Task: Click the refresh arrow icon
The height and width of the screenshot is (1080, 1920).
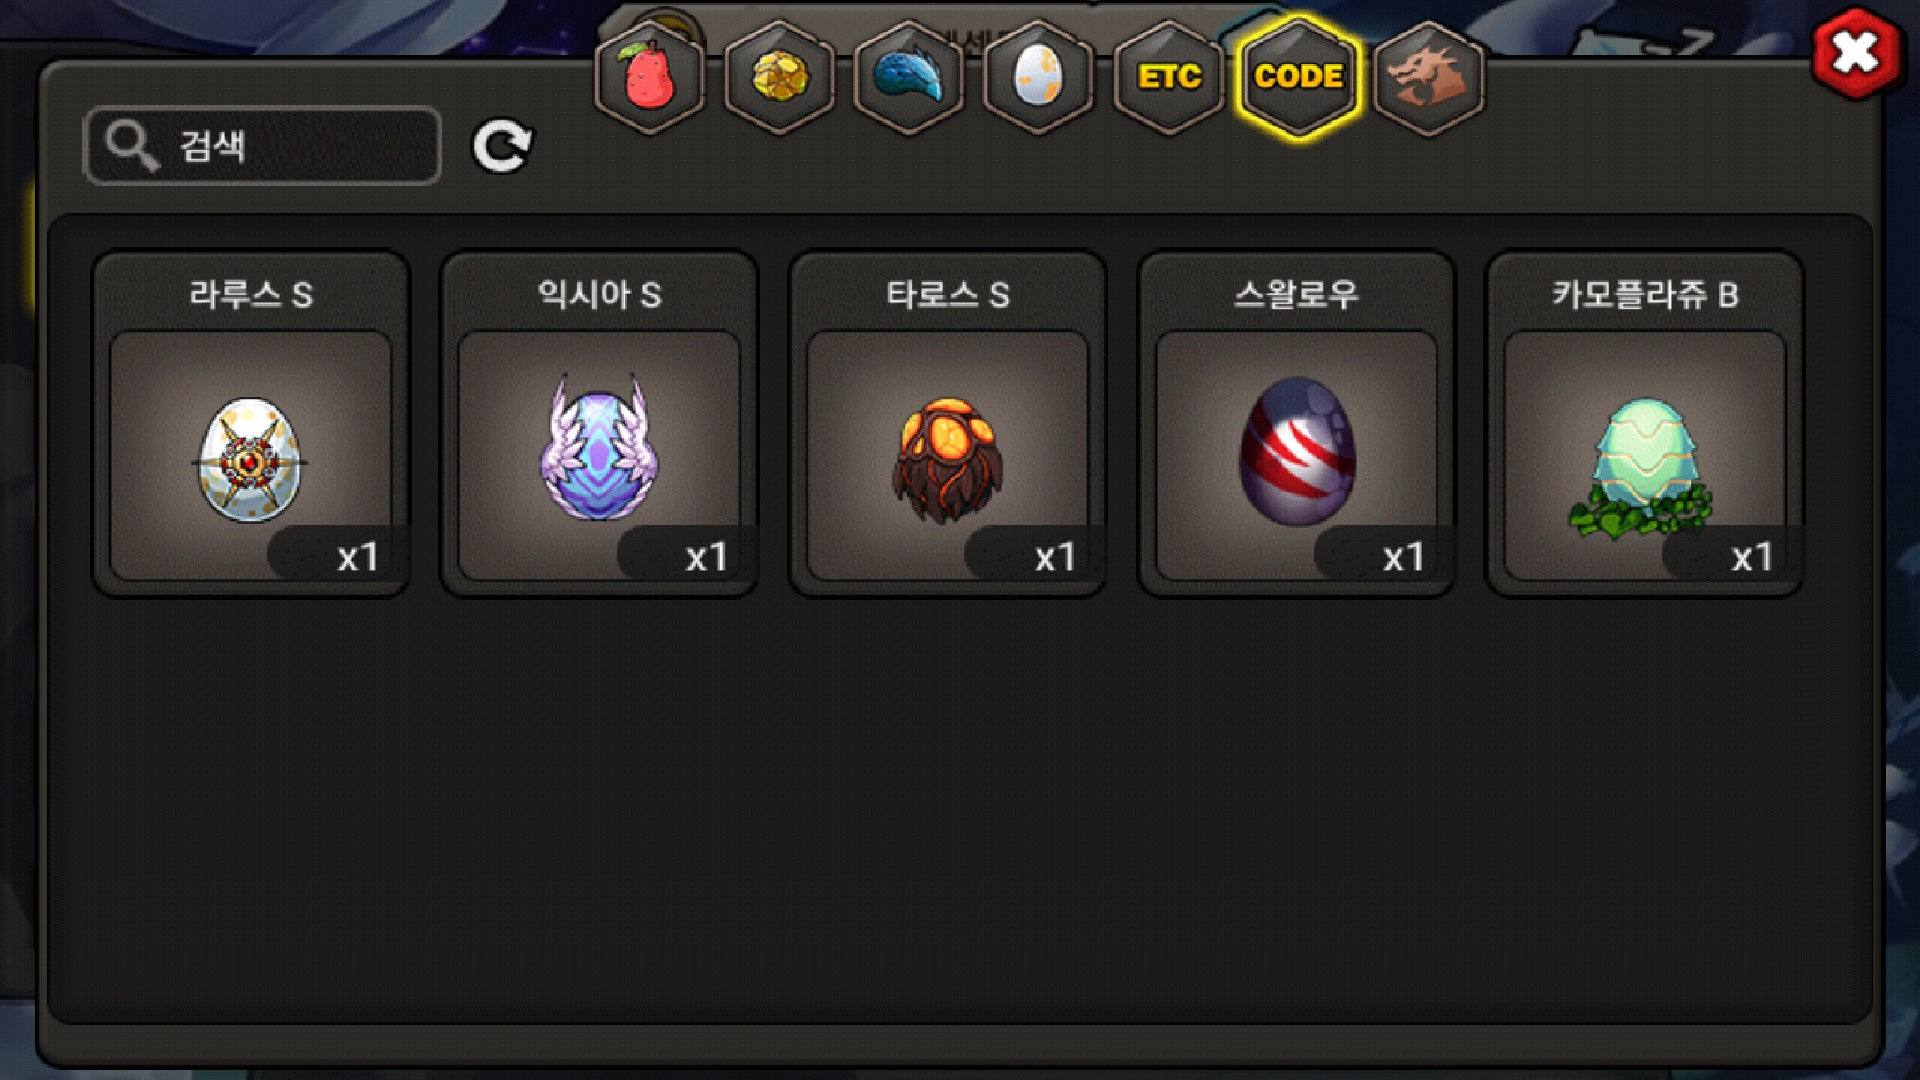Action: [x=502, y=147]
